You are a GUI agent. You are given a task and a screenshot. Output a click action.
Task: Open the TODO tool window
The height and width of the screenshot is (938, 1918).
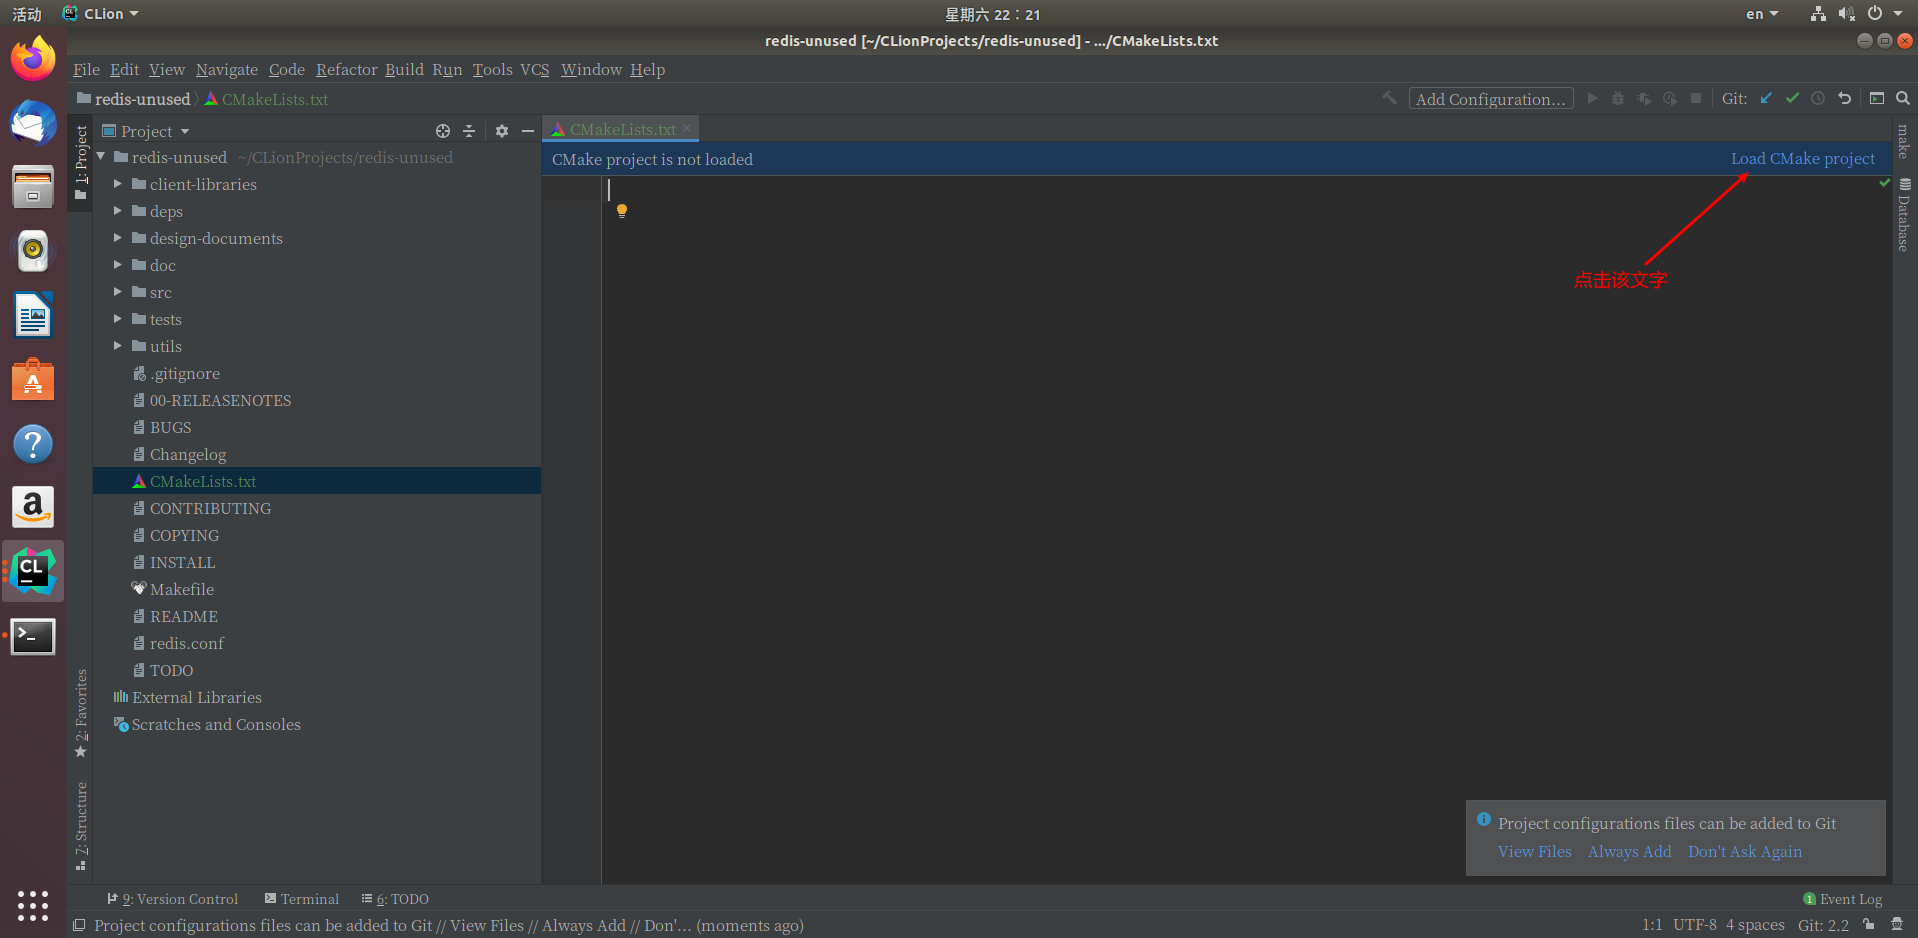pos(395,899)
